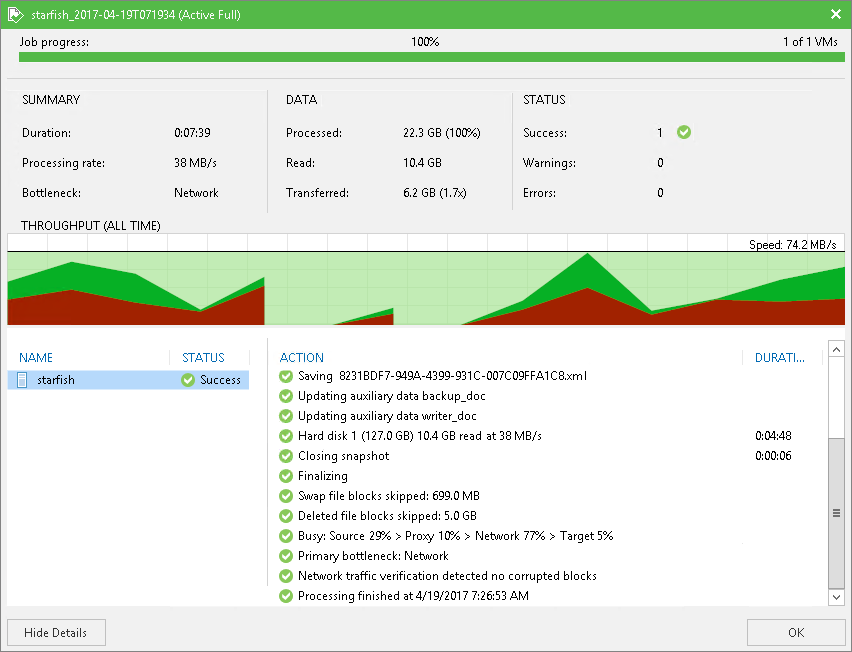Viewport: 852px width, 652px height.
Task: Click the '1 of 1 VMs' label
Action: pos(810,42)
